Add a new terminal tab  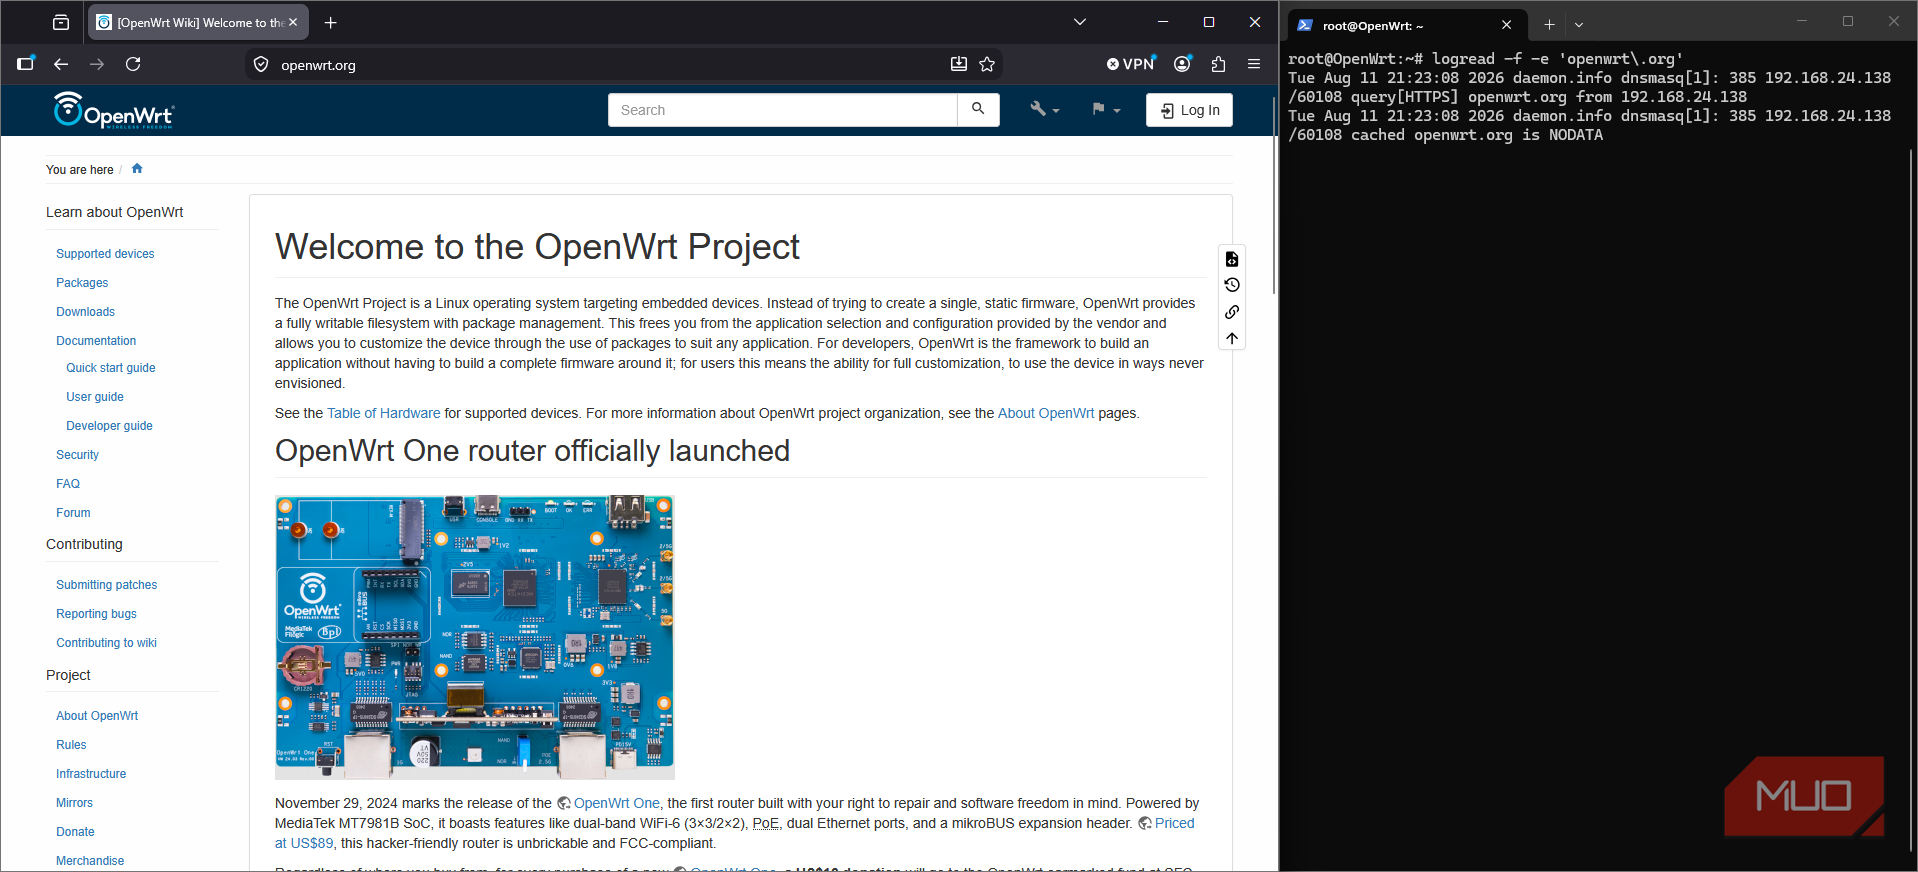click(x=1549, y=25)
